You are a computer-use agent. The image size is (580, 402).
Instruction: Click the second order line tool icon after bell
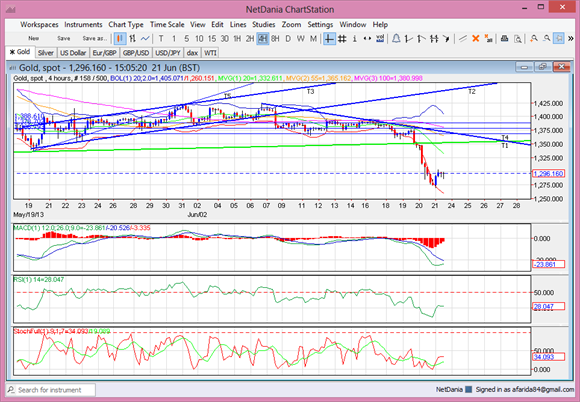coord(421,38)
